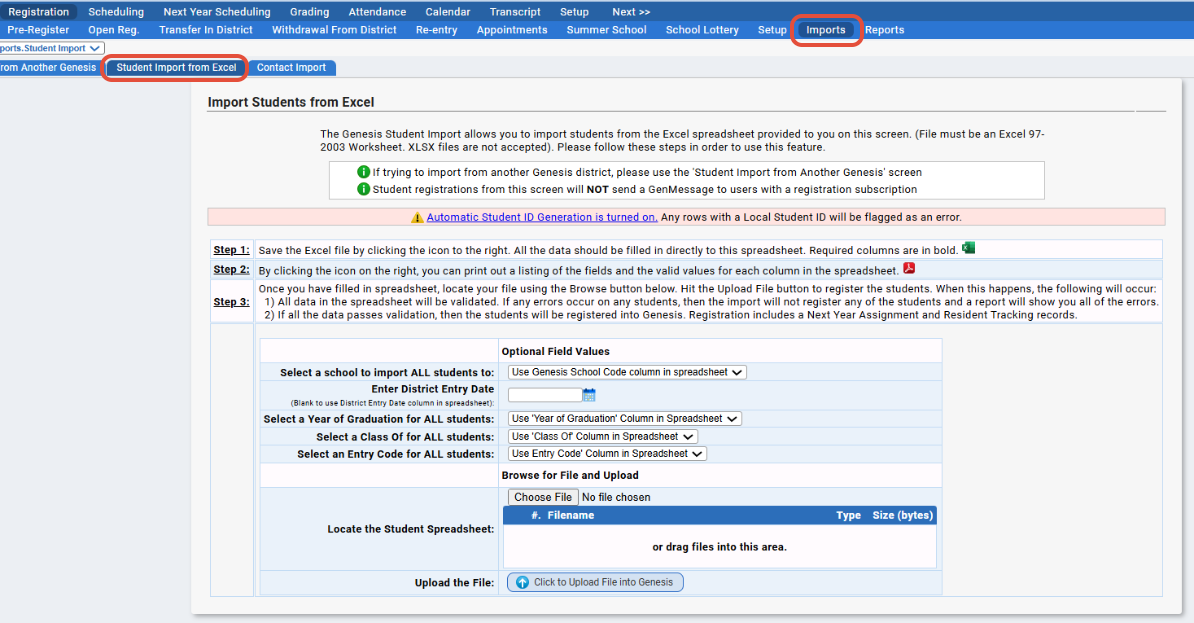Select the Imports submenu
The height and width of the screenshot is (623, 1194).
(825, 30)
